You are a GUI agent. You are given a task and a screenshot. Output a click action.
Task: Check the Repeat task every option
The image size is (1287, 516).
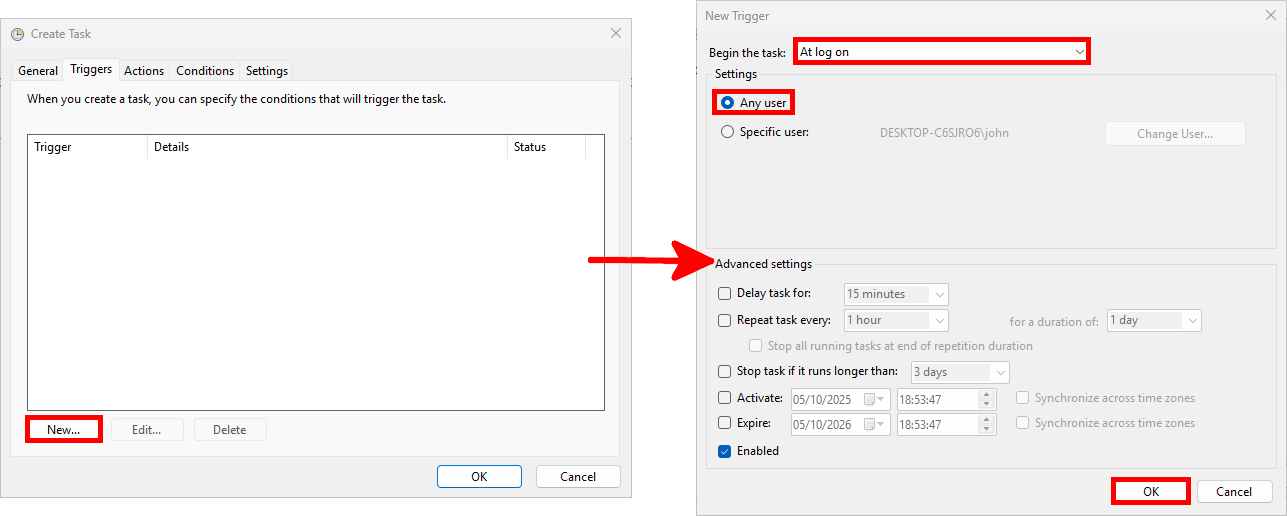pyautogui.click(x=725, y=321)
